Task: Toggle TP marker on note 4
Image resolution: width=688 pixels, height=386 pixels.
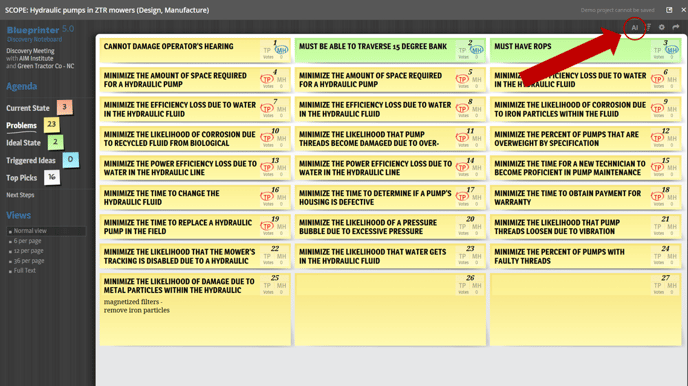Action: 267,79
